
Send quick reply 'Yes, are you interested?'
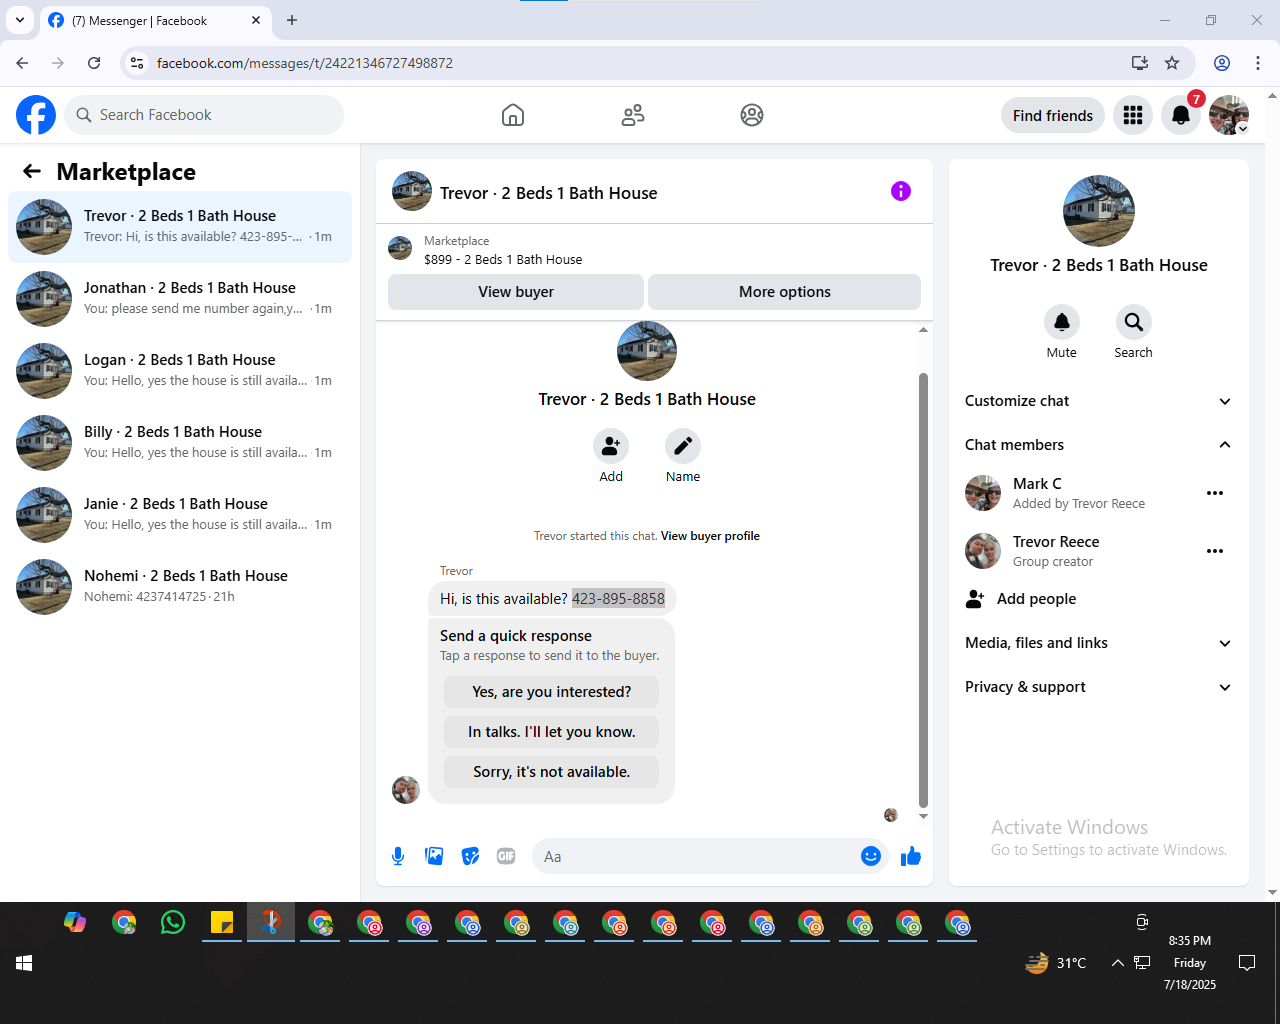(x=552, y=692)
